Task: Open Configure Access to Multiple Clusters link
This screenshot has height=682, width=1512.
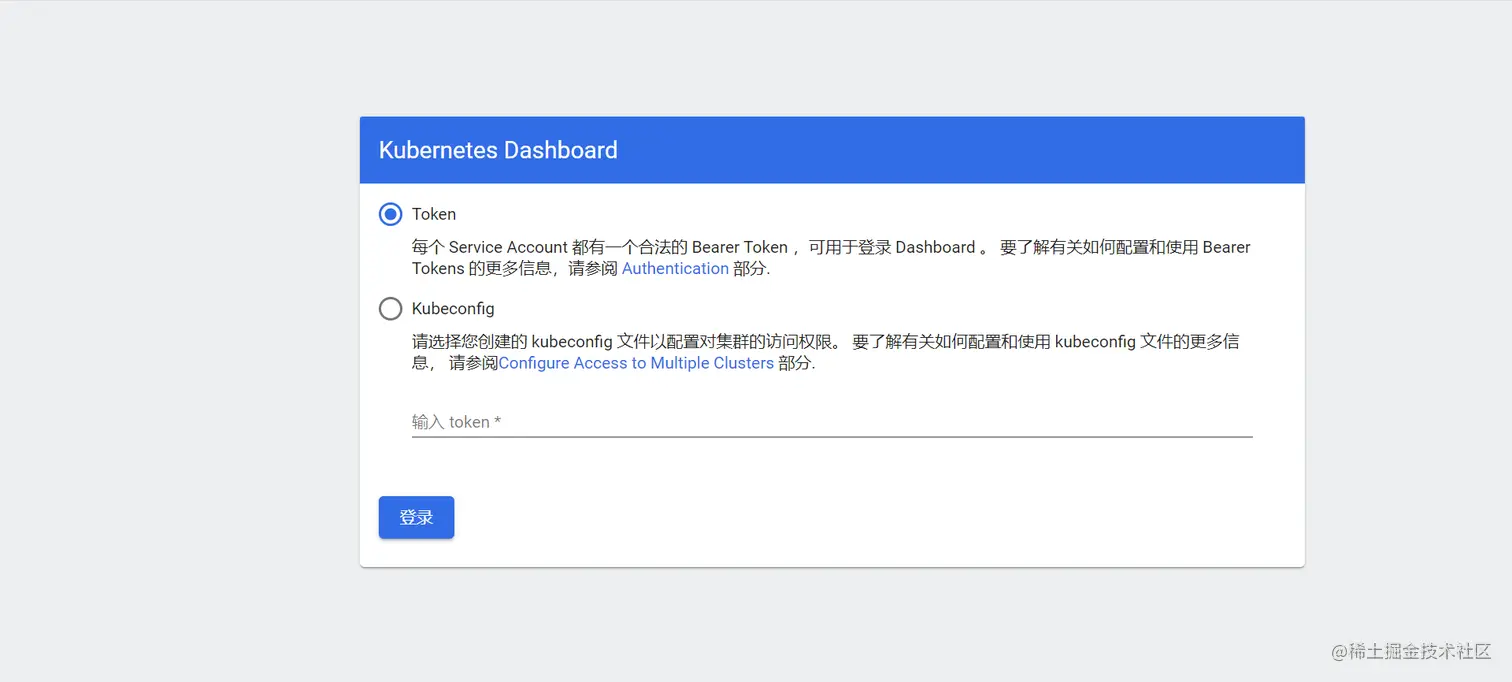Action: click(x=636, y=363)
